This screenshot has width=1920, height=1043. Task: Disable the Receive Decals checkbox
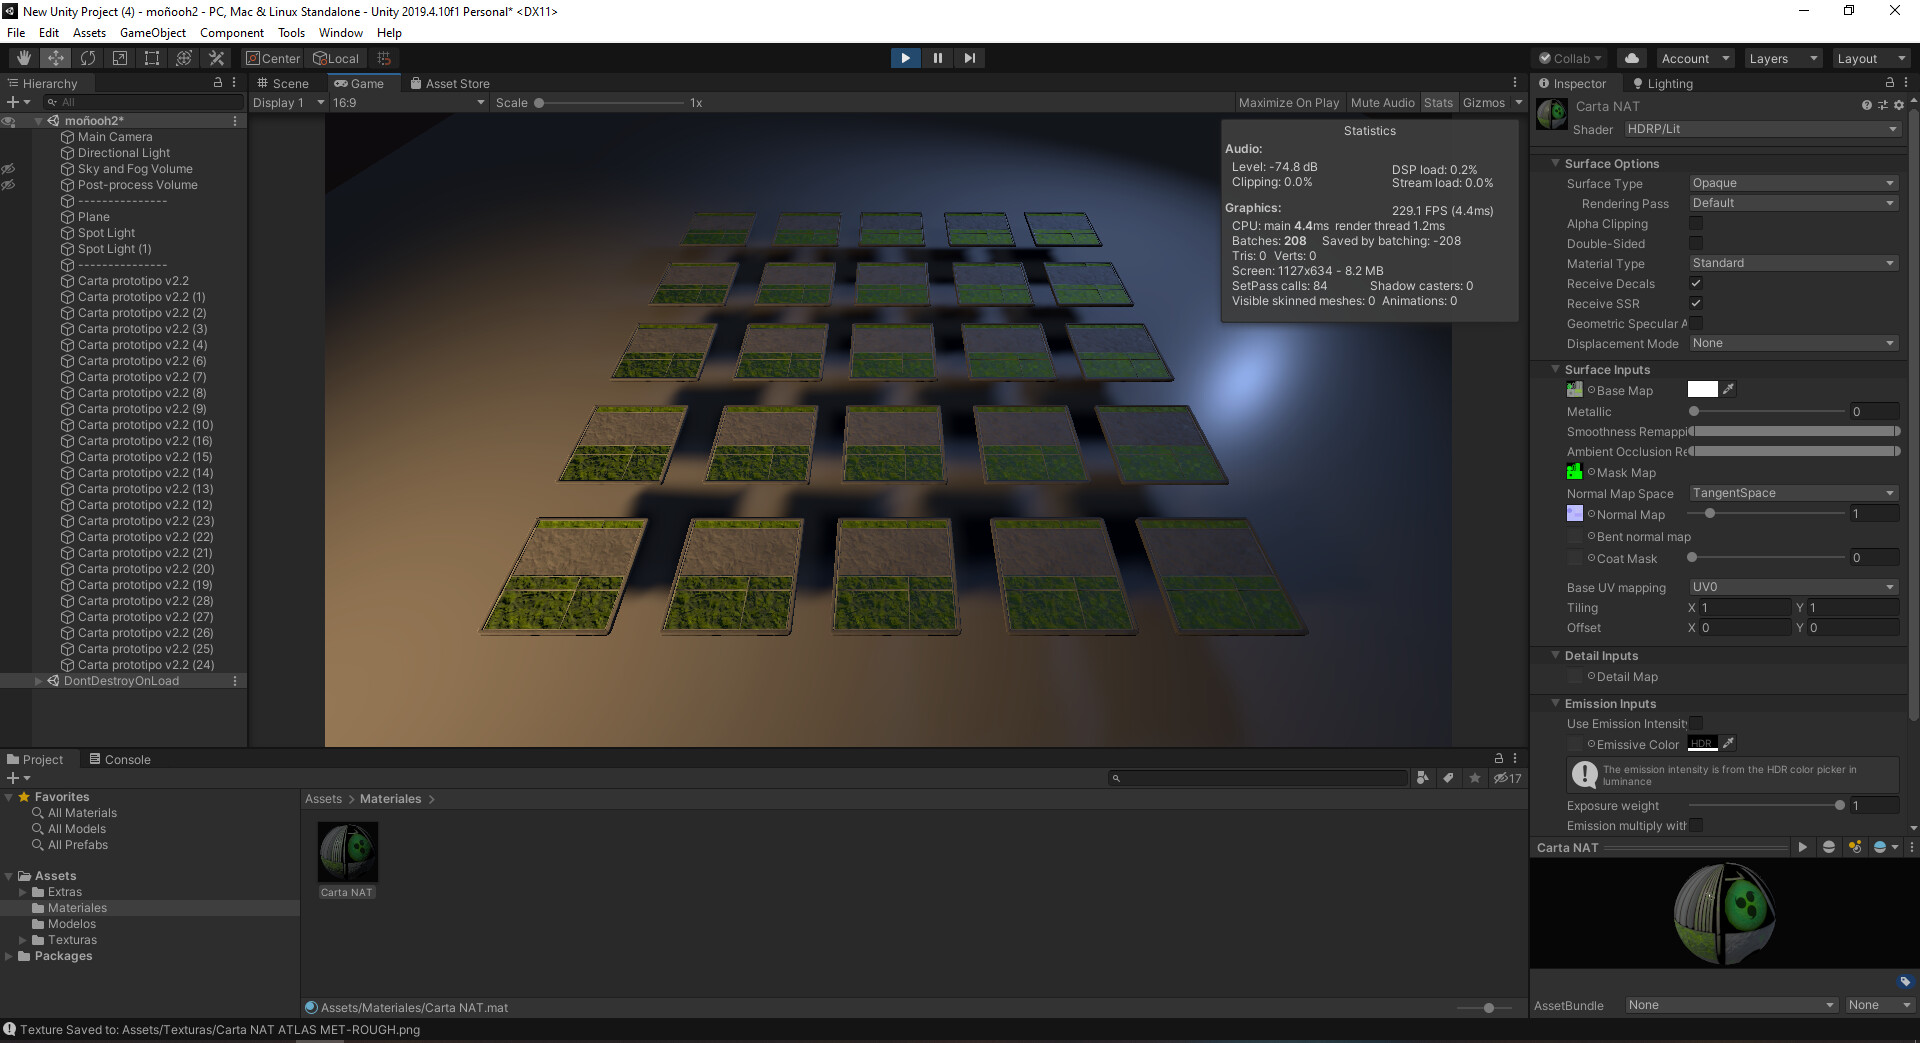pos(1696,283)
